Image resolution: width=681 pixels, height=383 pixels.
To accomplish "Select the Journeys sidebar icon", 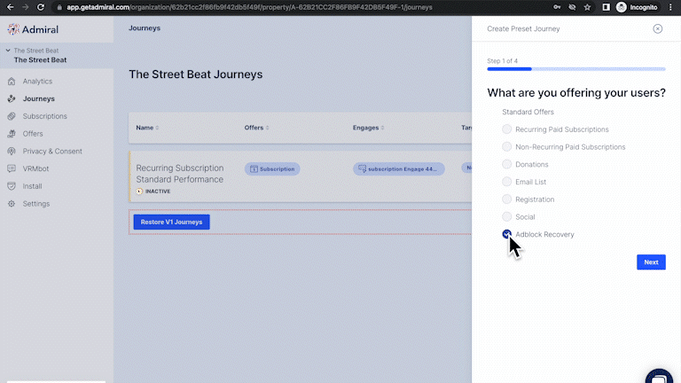I will tap(11, 99).
